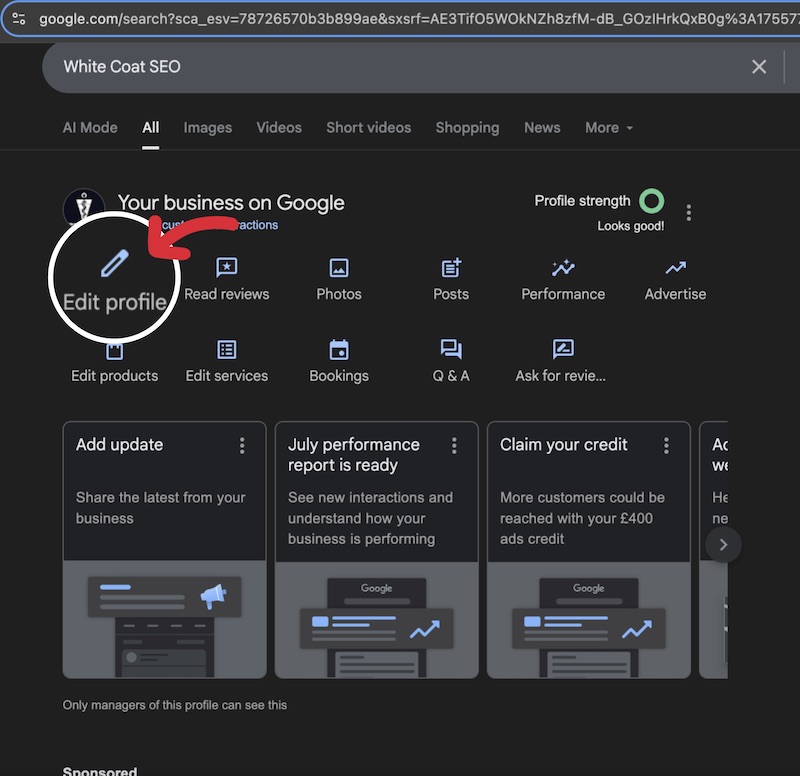Click the Profile strength label
Image resolution: width=800 pixels, height=776 pixels.
pos(582,201)
